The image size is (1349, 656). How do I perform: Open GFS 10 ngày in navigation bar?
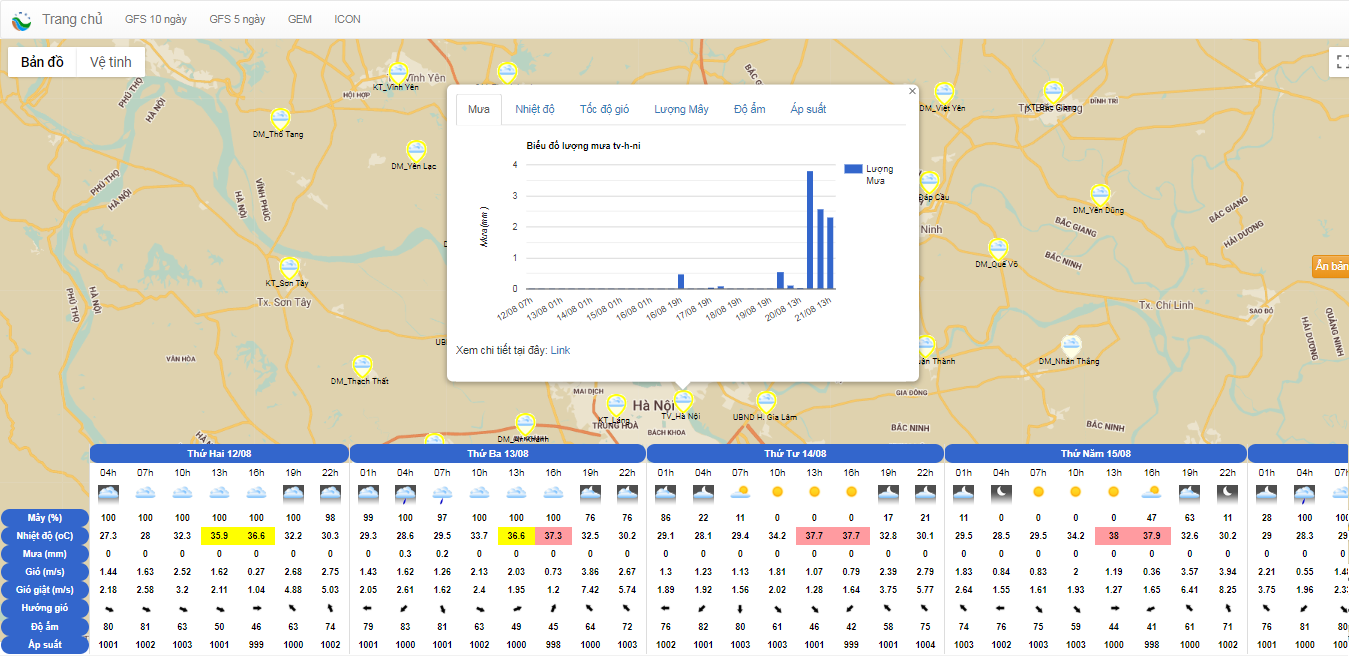click(x=155, y=19)
